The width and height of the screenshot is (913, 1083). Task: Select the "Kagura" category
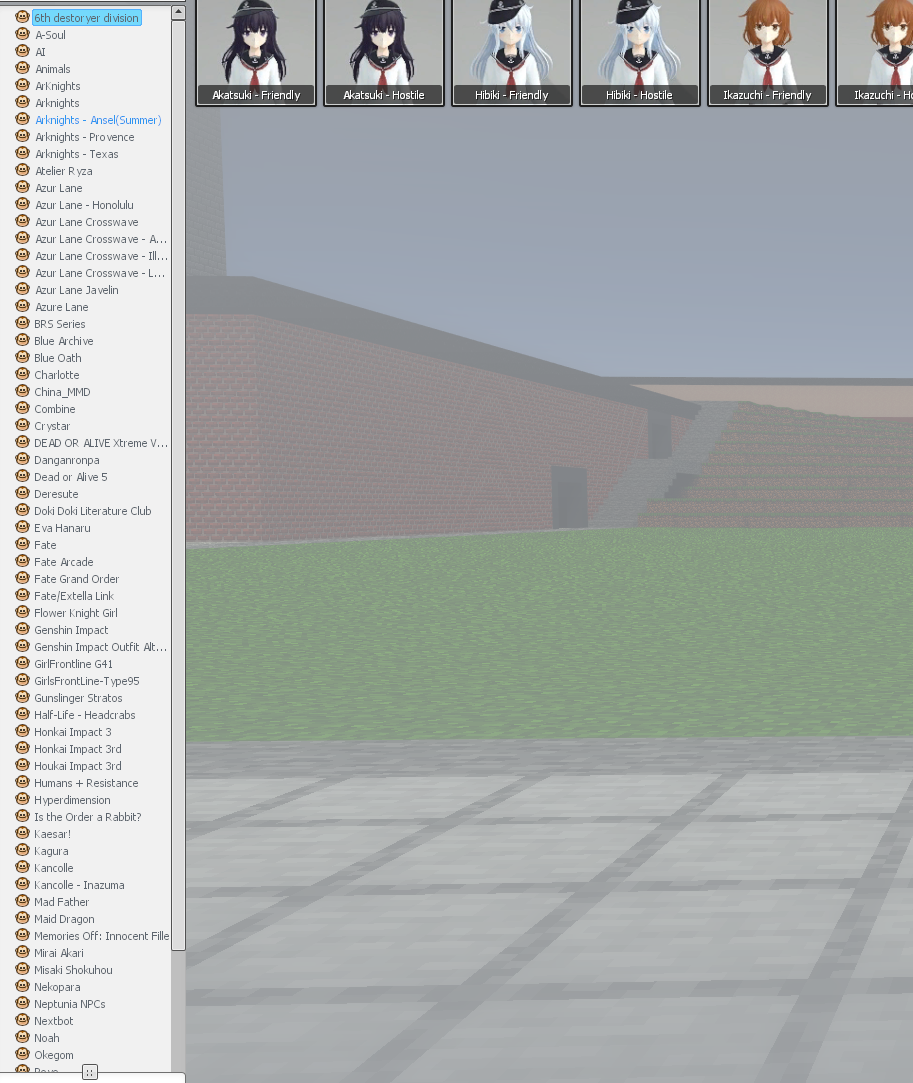(x=51, y=851)
